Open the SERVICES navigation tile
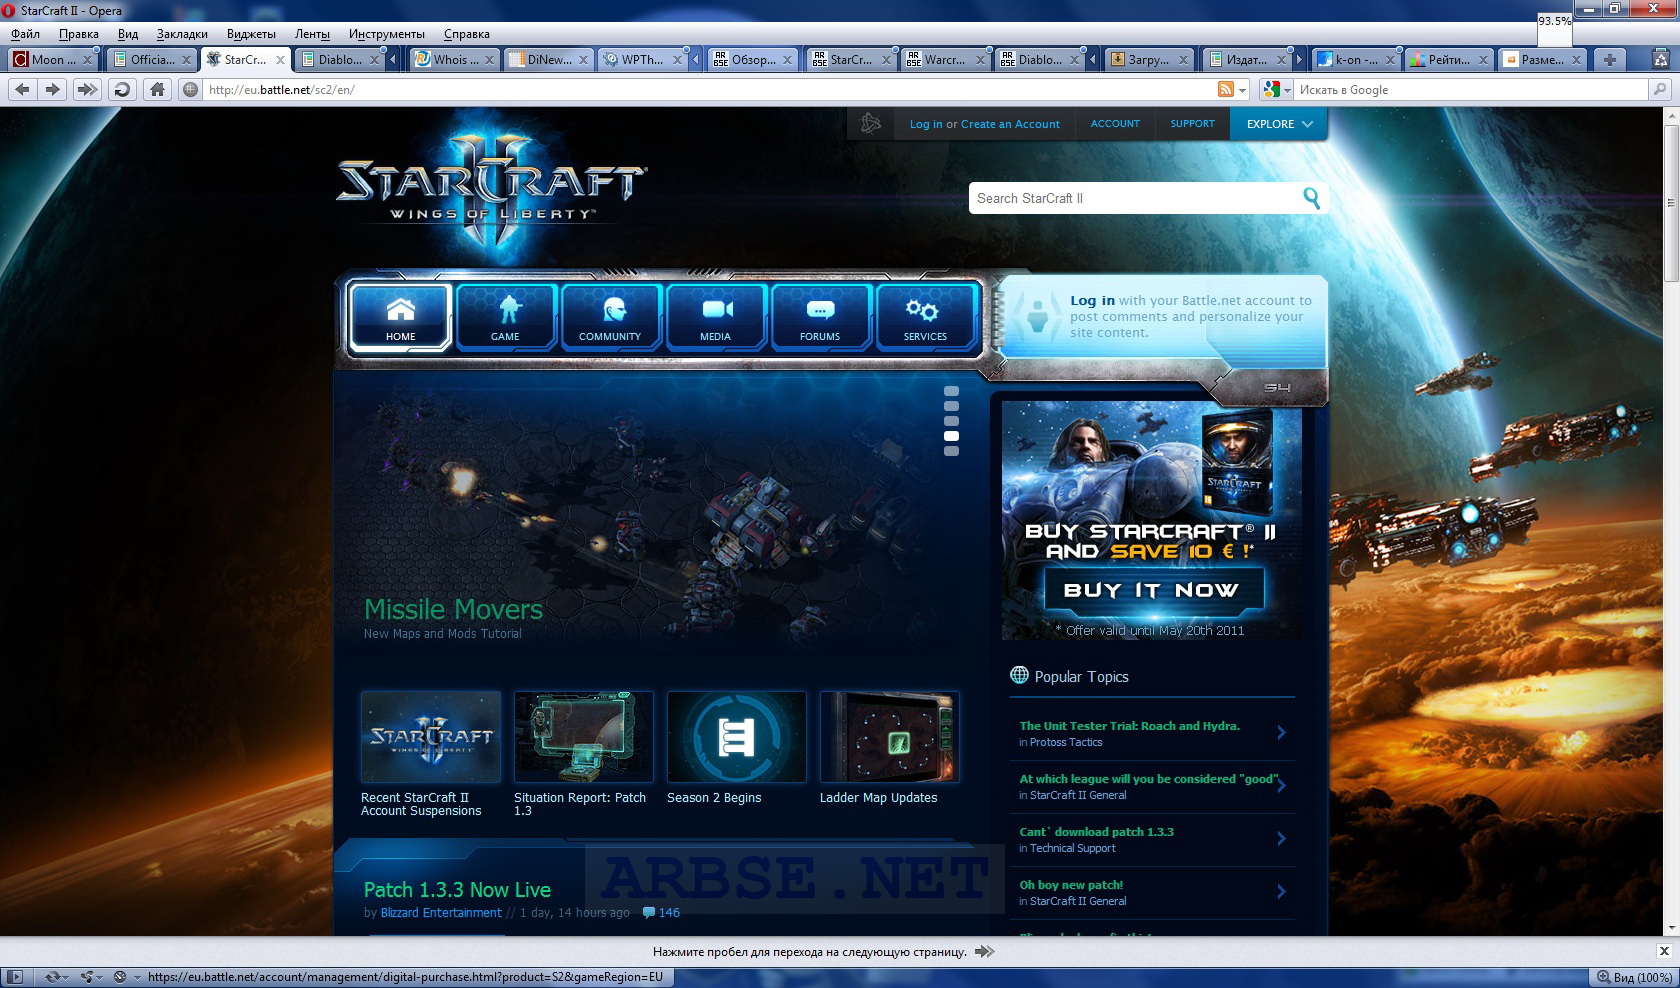This screenshot has height=988, width=1680. click(x=925, y=317)
